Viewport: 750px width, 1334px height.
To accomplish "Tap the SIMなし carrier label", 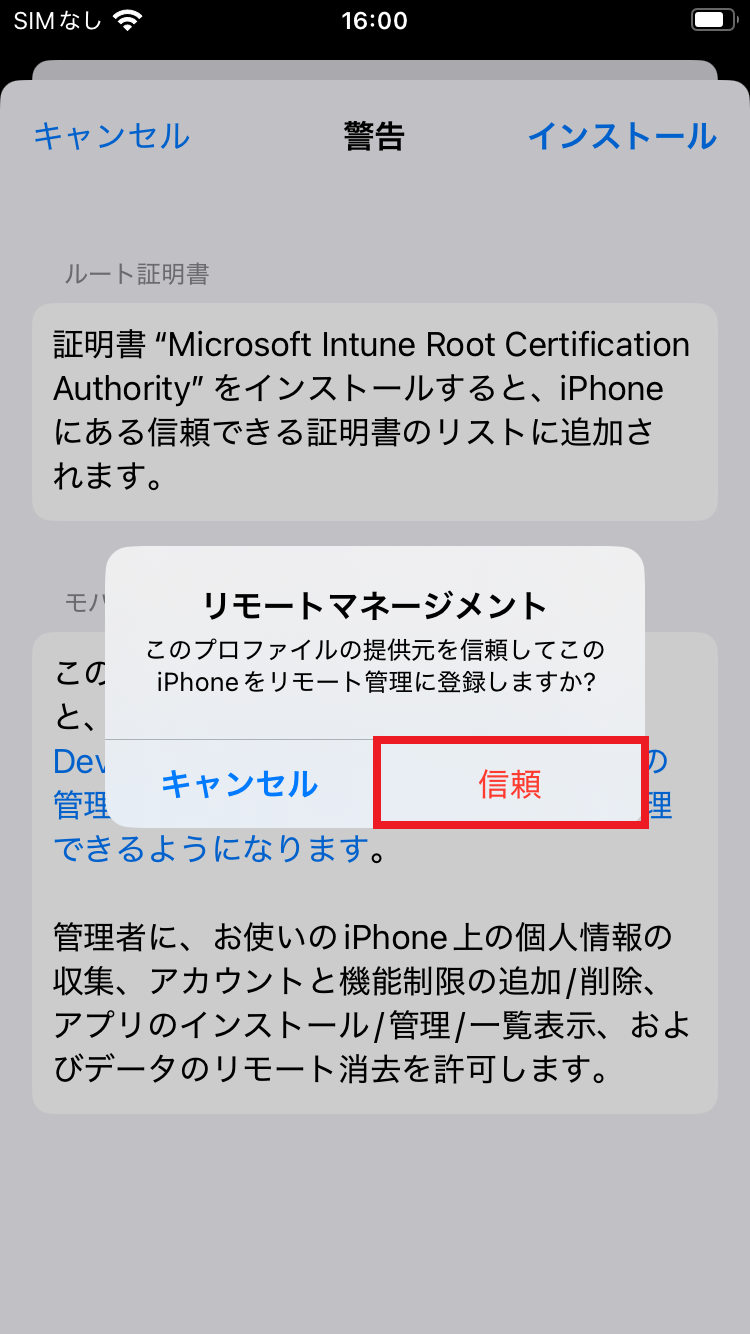I will pos(57,20).
